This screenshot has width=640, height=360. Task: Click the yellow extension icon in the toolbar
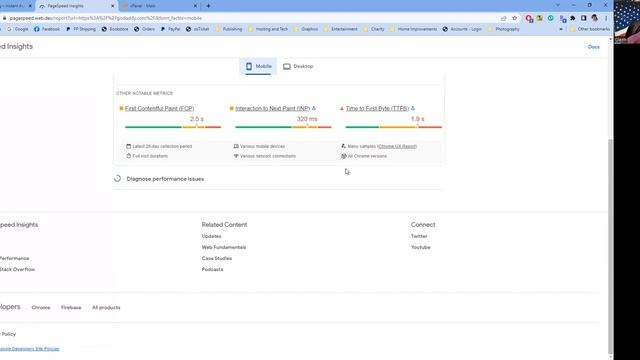[x=540, y=18]
